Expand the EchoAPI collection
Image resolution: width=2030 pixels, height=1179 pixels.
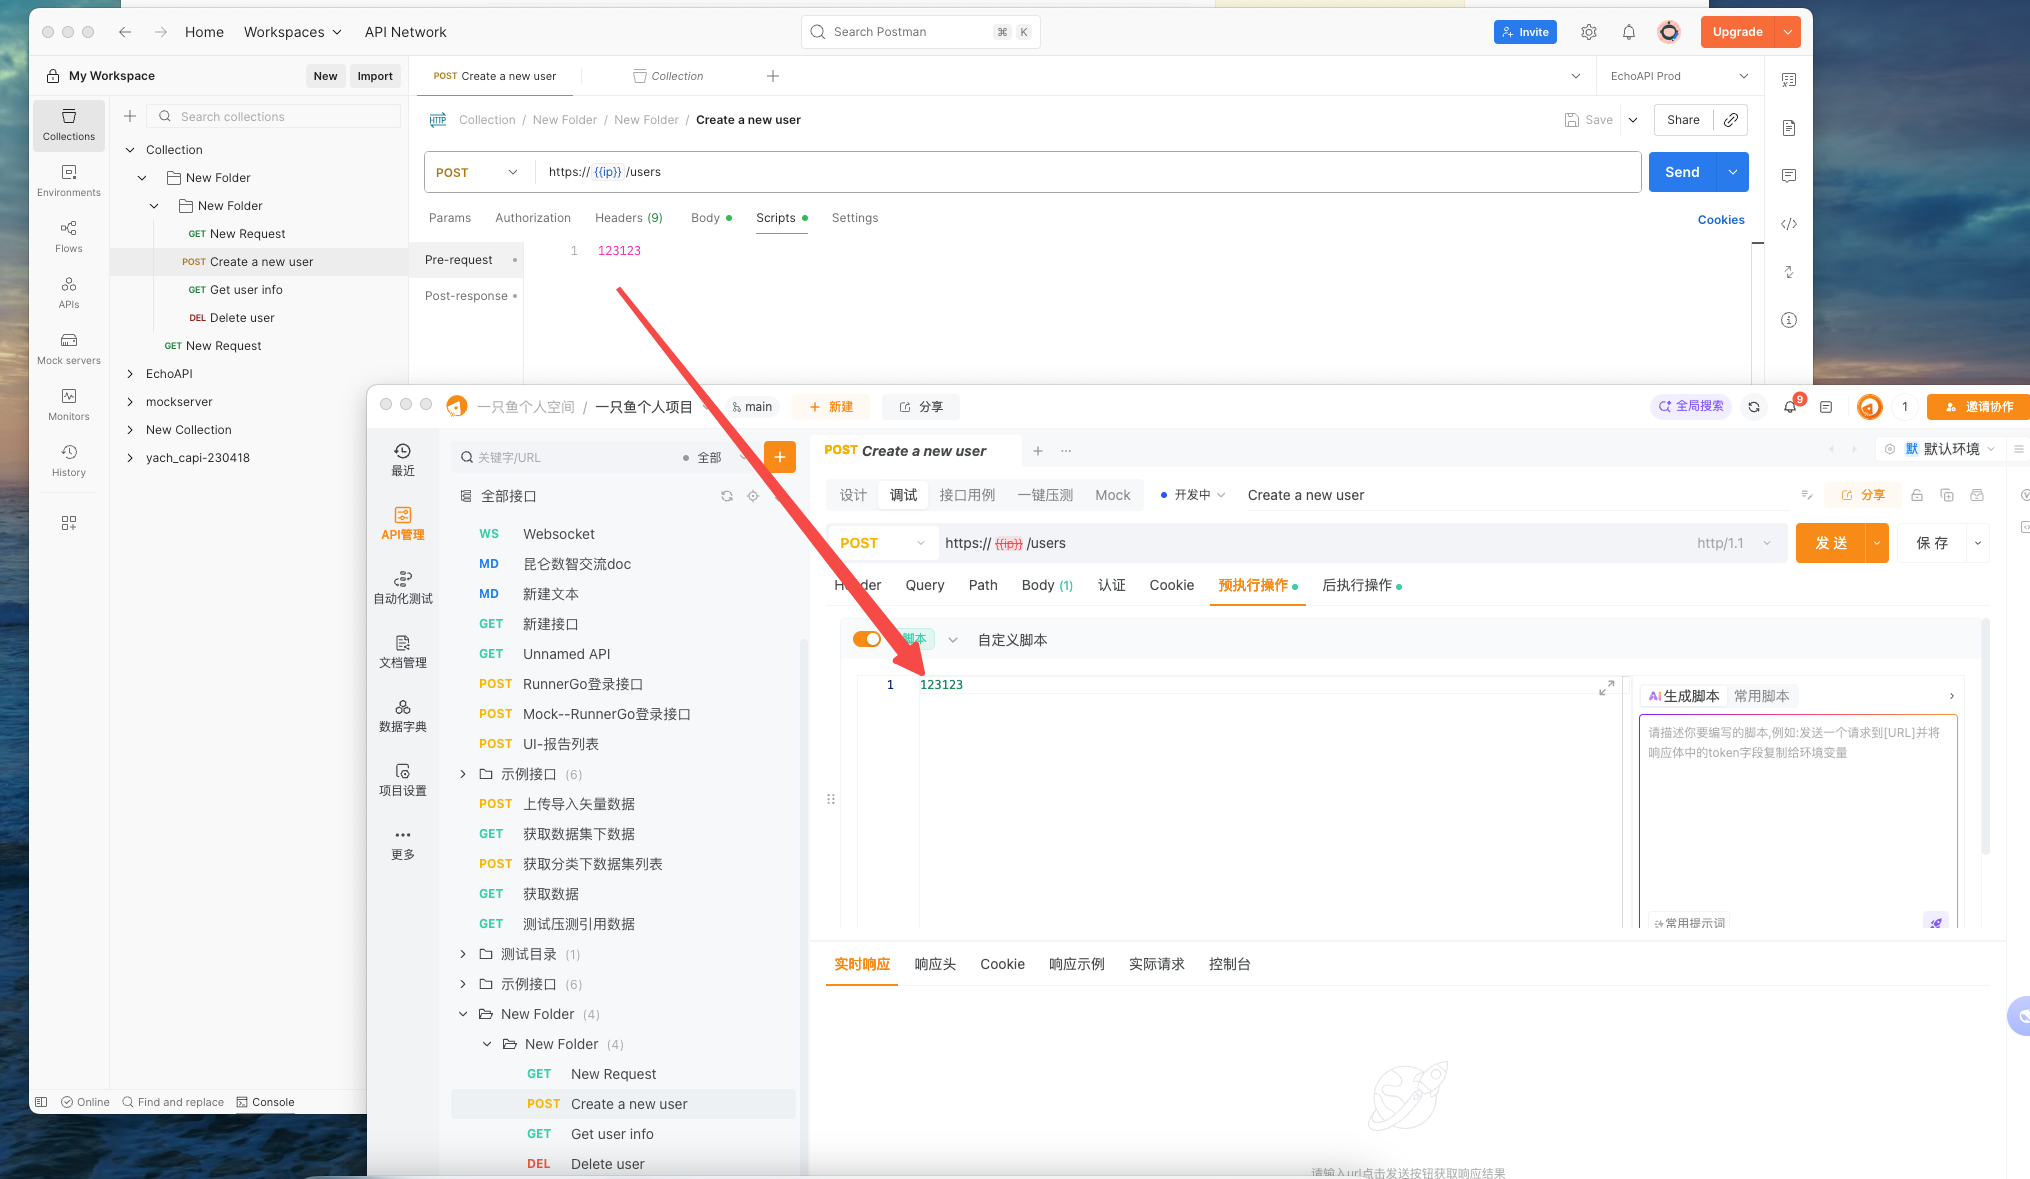click(130, 374)
